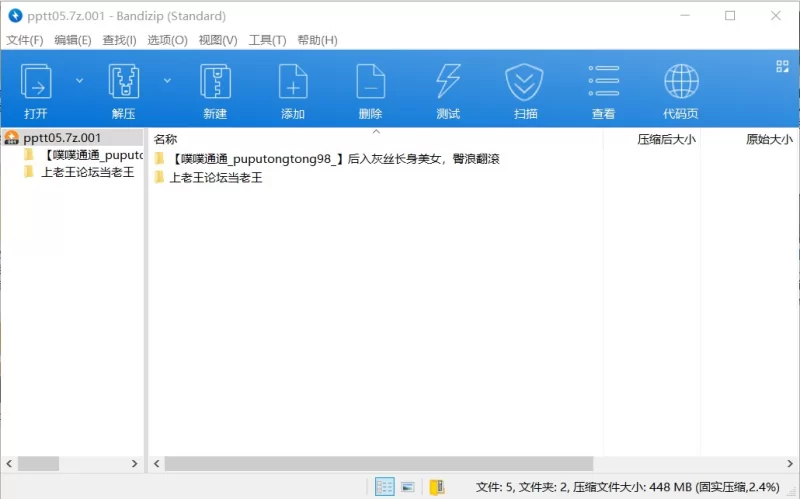Image resolution: width=800 pixels, height=499 pixels.
Task: Click the Scan (扫描) shield icon
Action: (x=524, y=82)
